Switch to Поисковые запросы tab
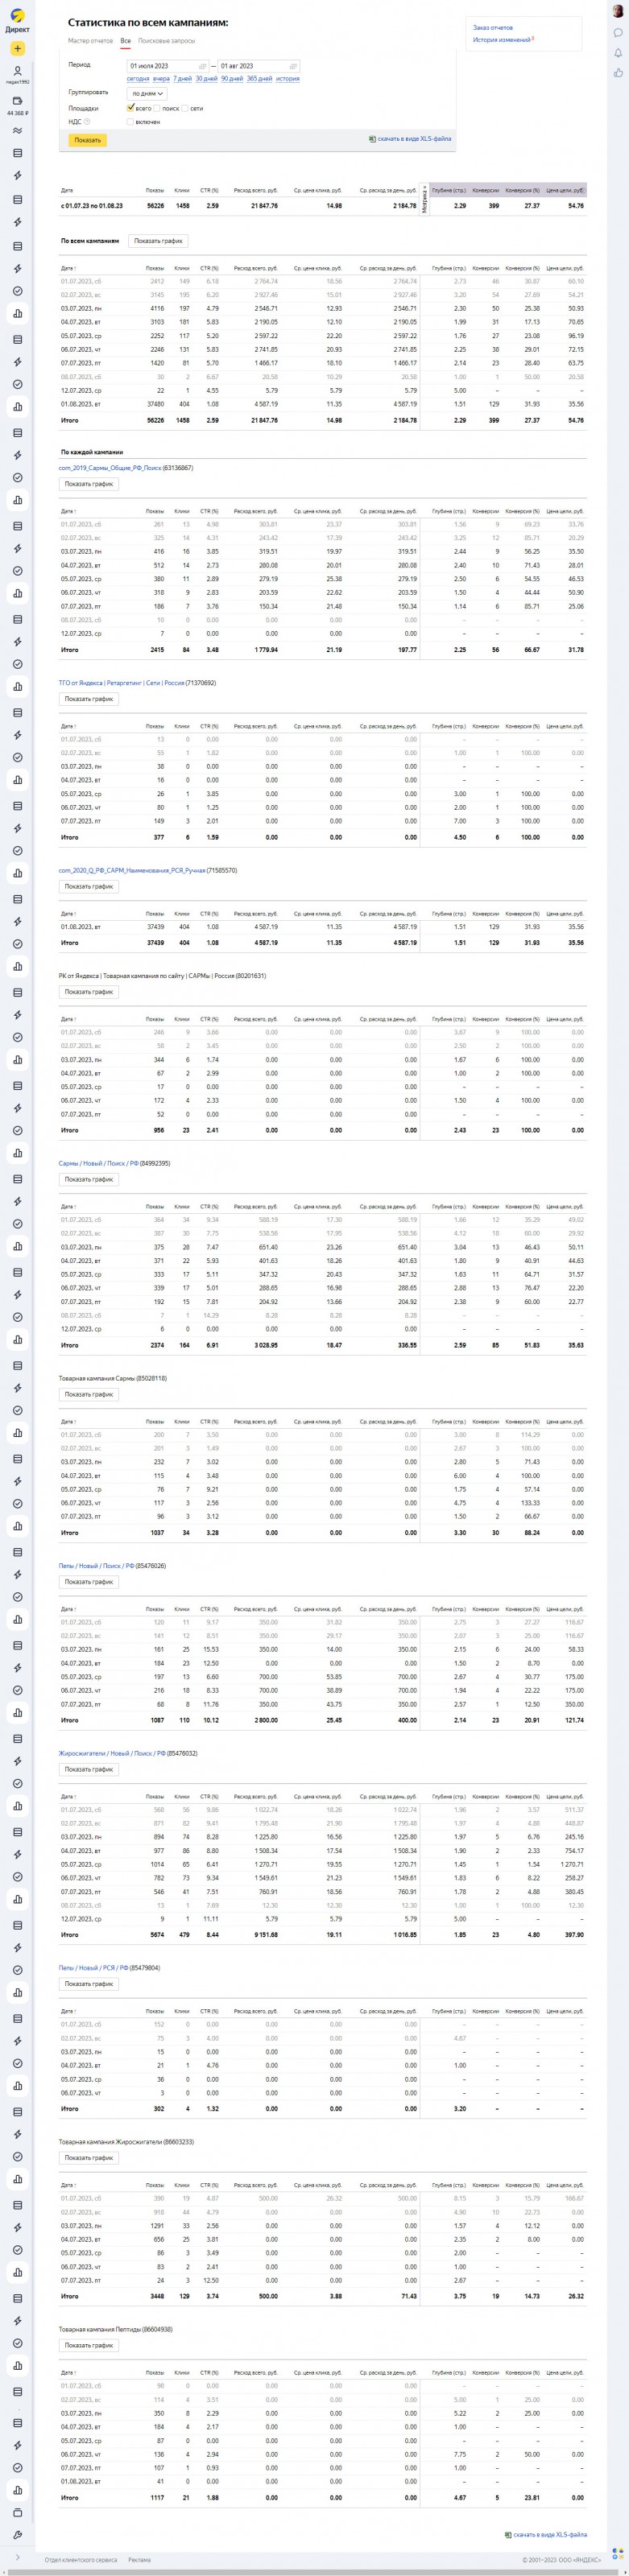 (167, 41)
